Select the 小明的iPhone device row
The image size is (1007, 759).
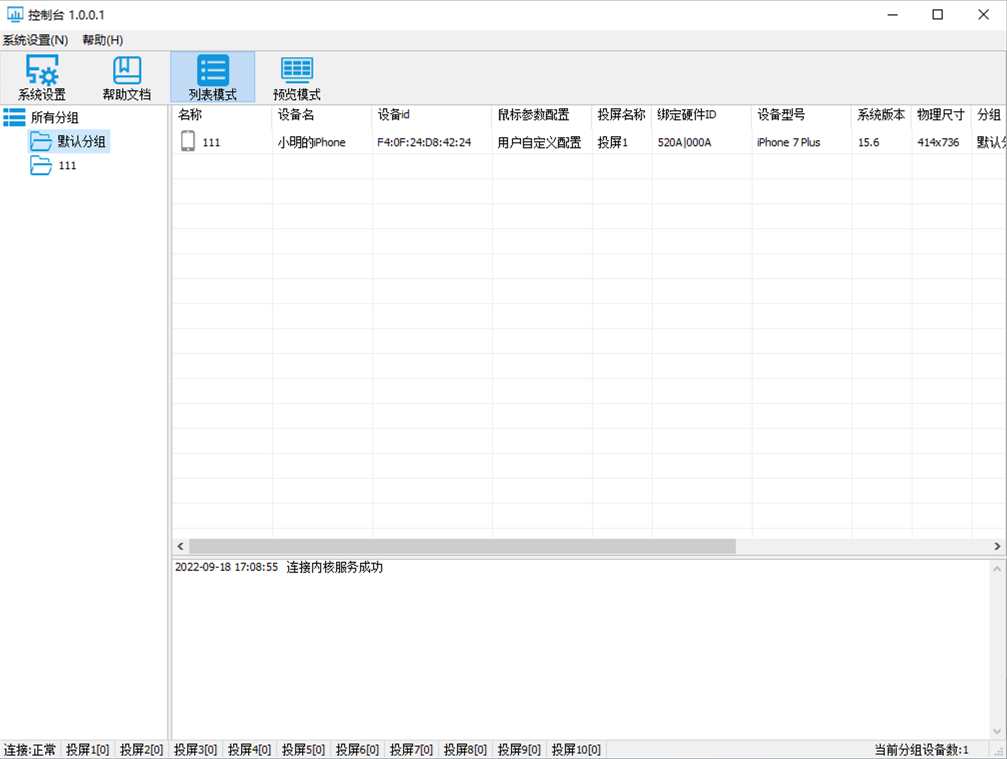click(312, 143)
